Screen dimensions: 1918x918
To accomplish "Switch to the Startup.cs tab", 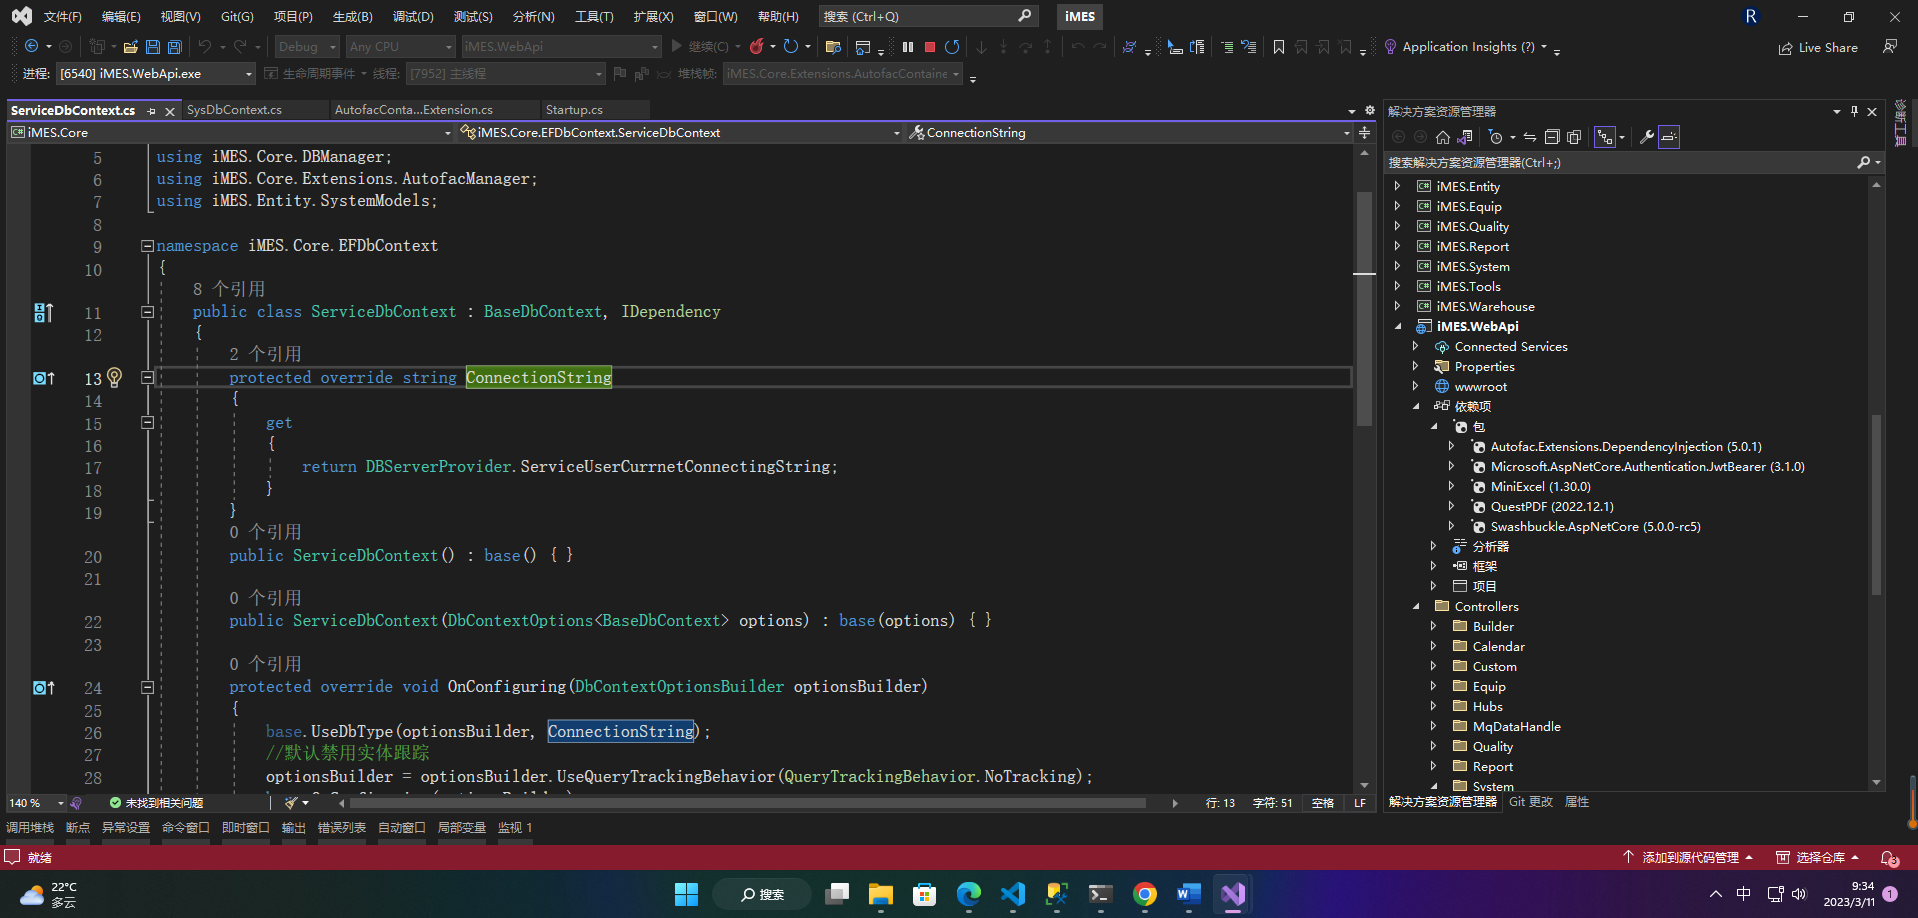I will [x=574, y=110].
